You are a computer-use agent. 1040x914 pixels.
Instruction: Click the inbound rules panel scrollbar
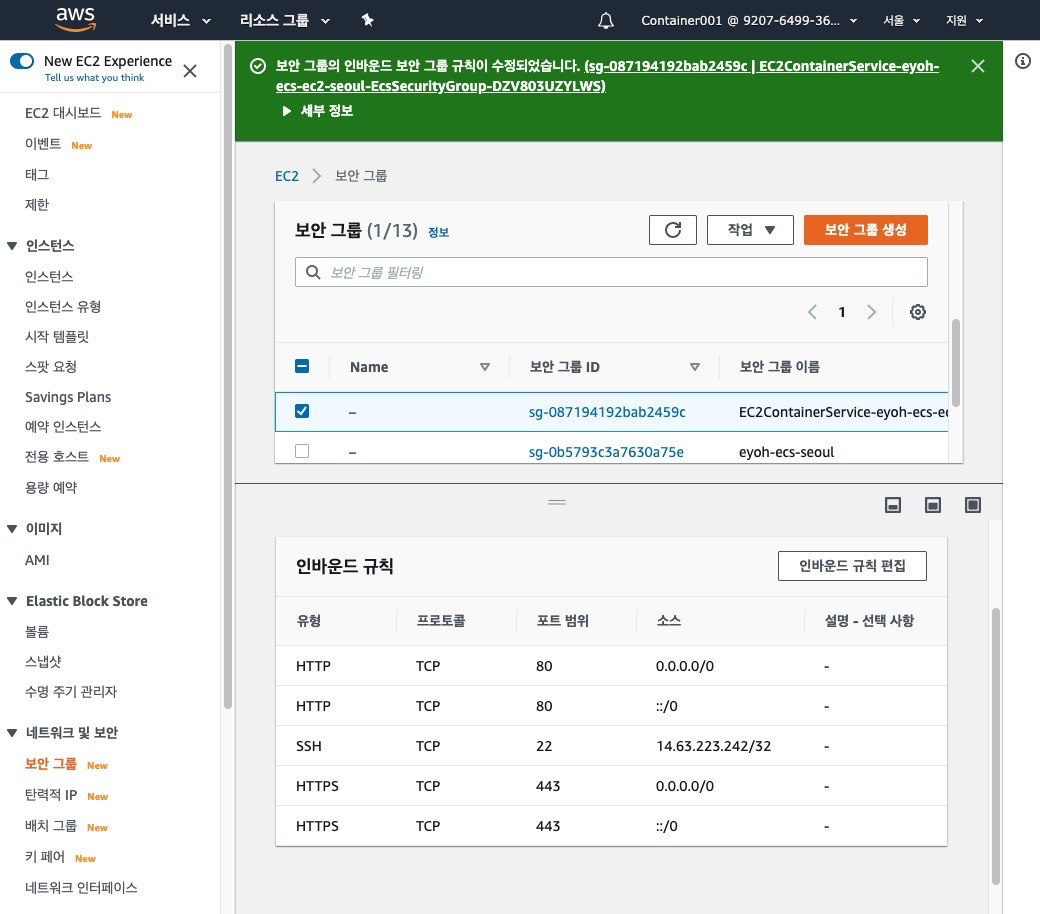996,746
